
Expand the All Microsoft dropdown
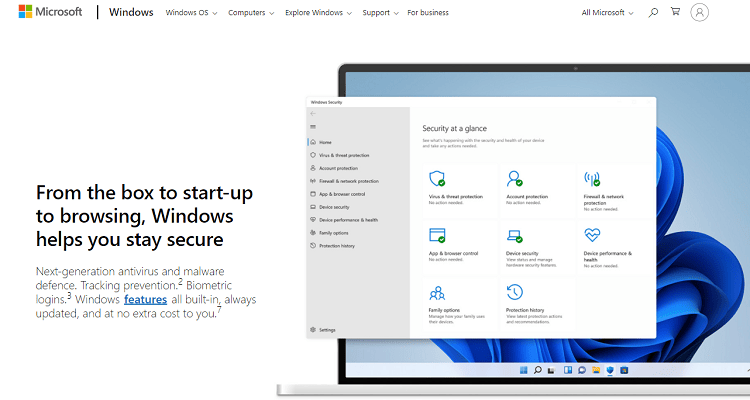tap(607, 13)
